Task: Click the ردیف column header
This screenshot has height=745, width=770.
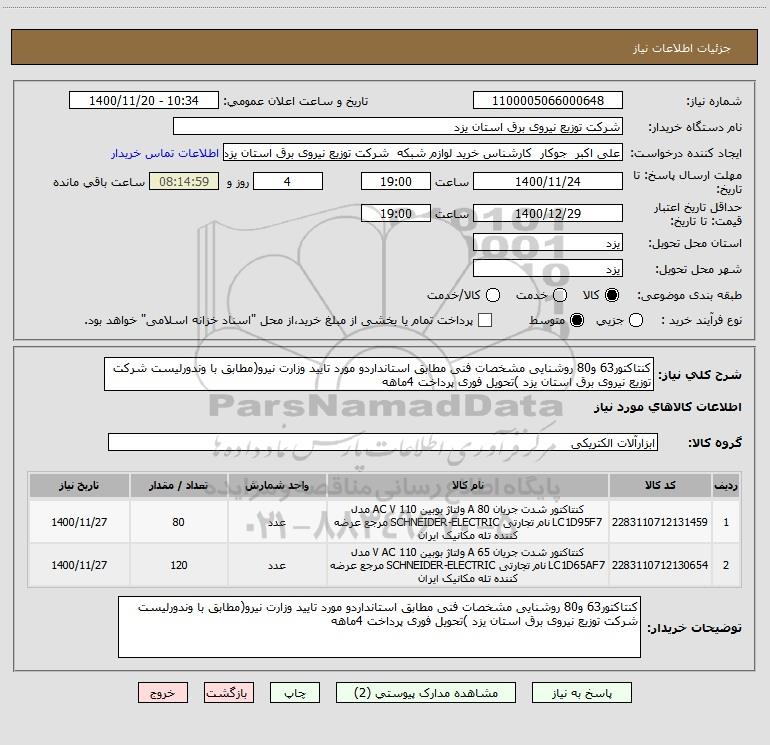Action: (726, 486)
